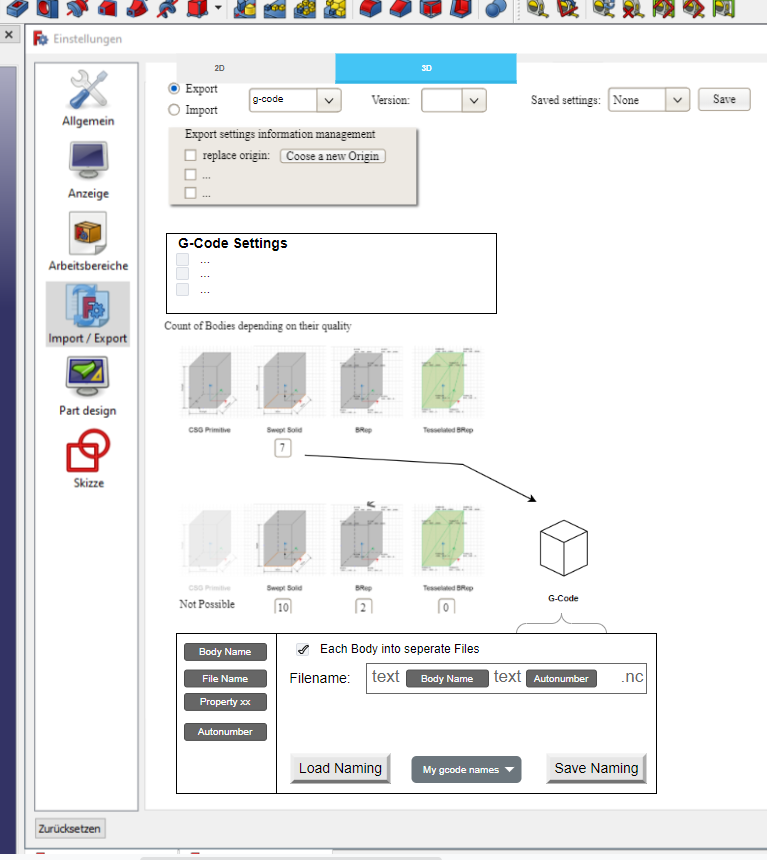Open the Part design settings icon

(88, 385)
